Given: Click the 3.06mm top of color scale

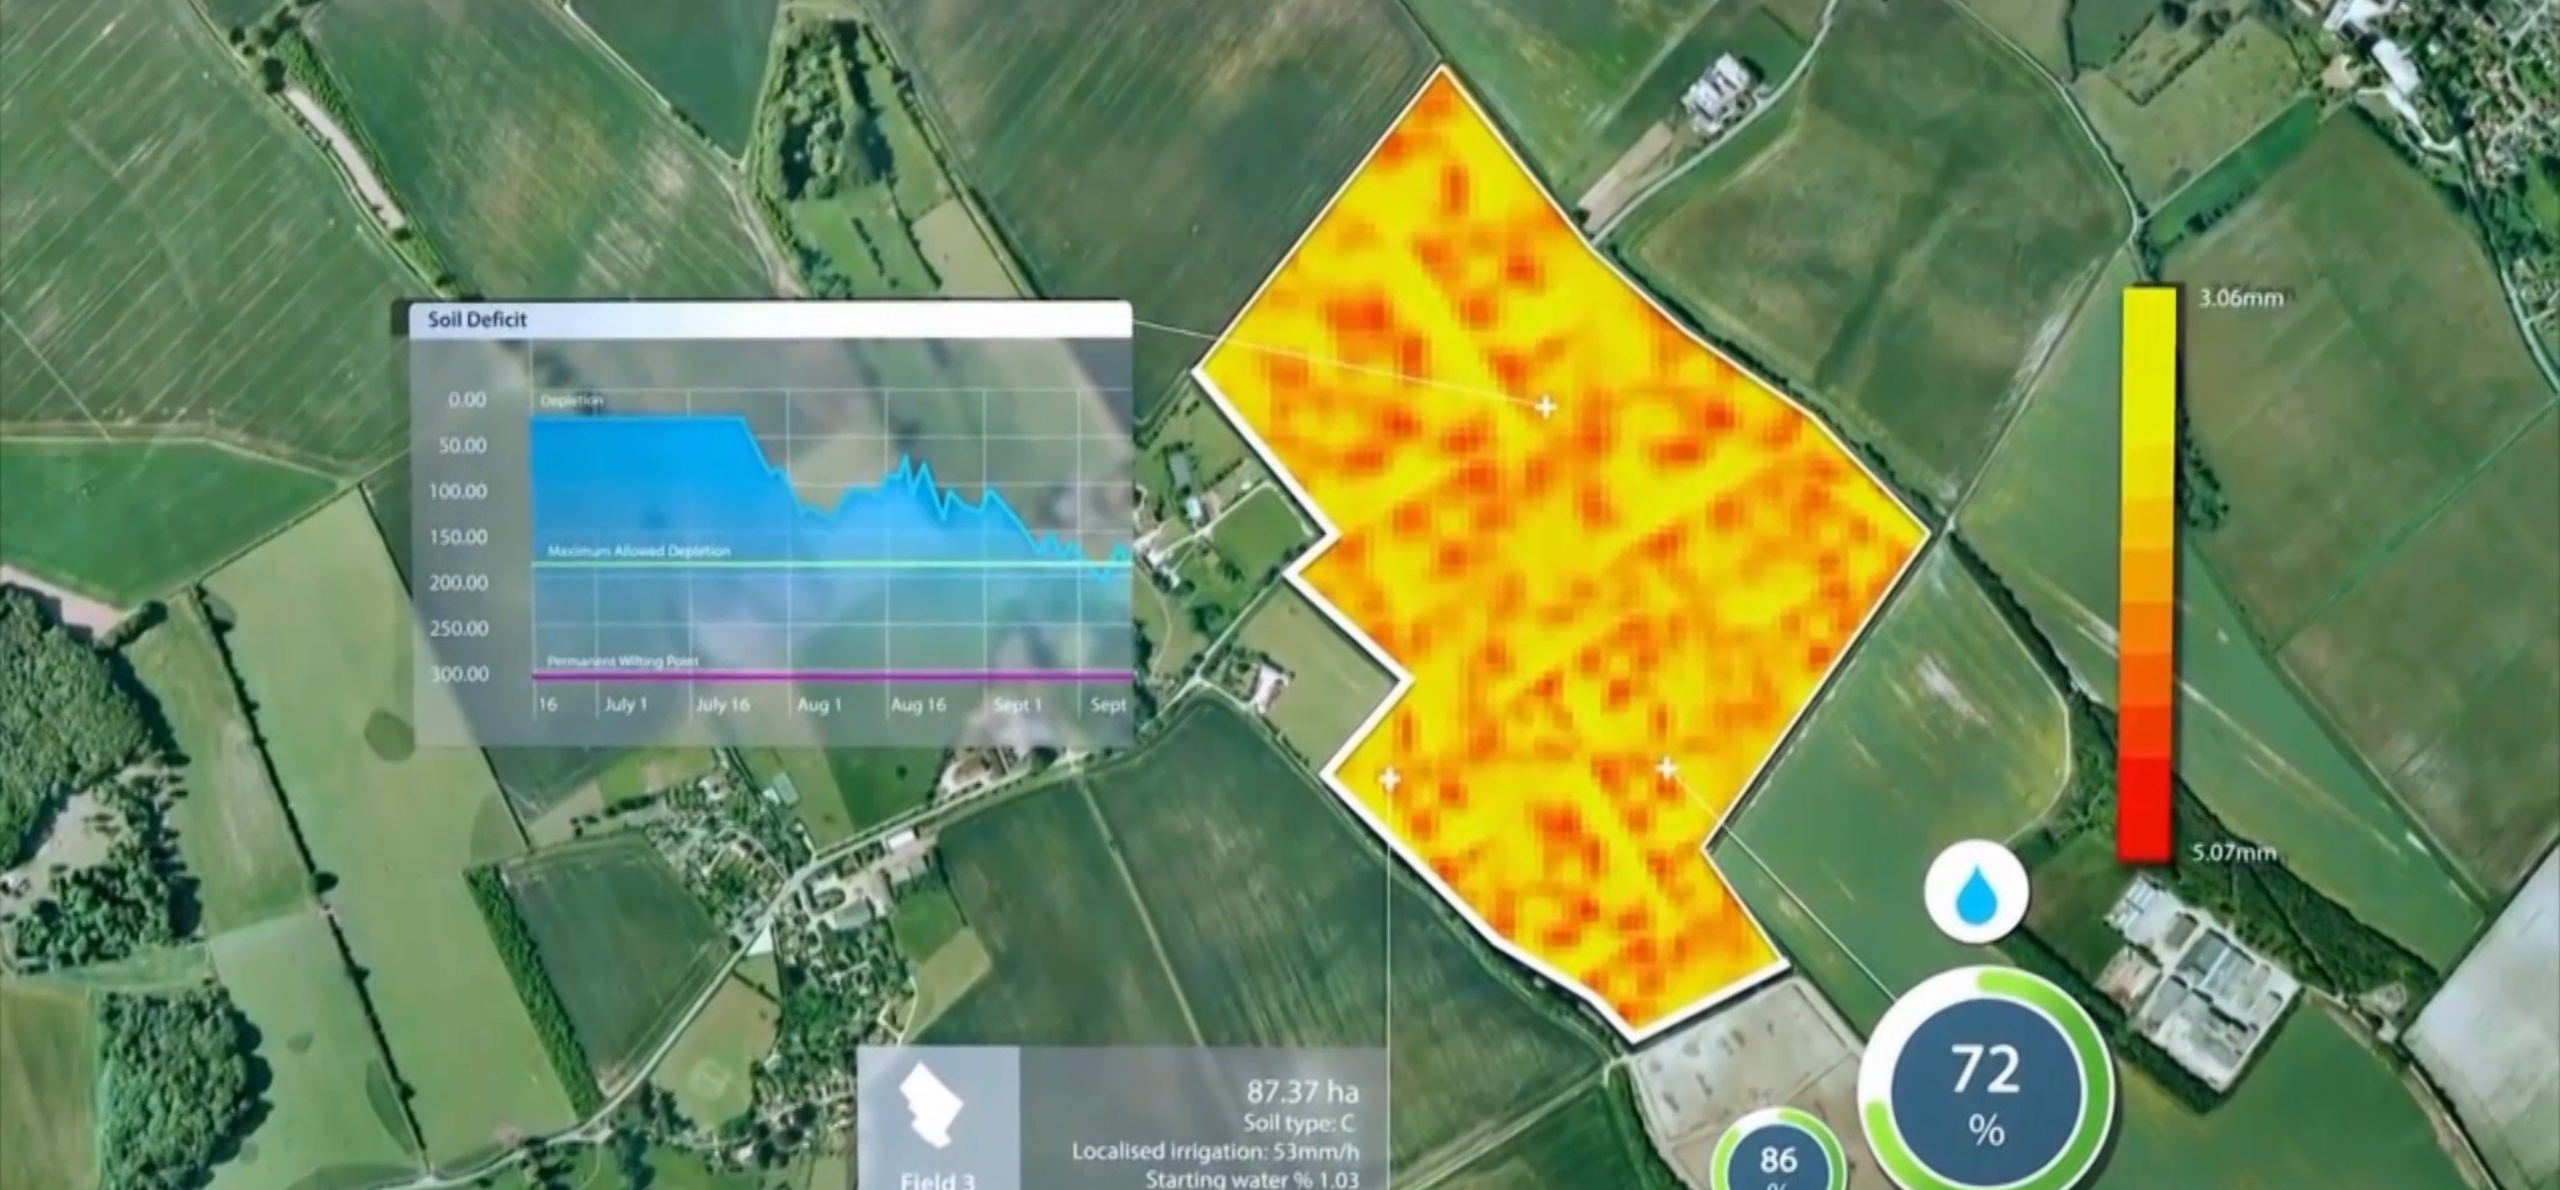Looking at the screenshot, I should pos(2241,298).
